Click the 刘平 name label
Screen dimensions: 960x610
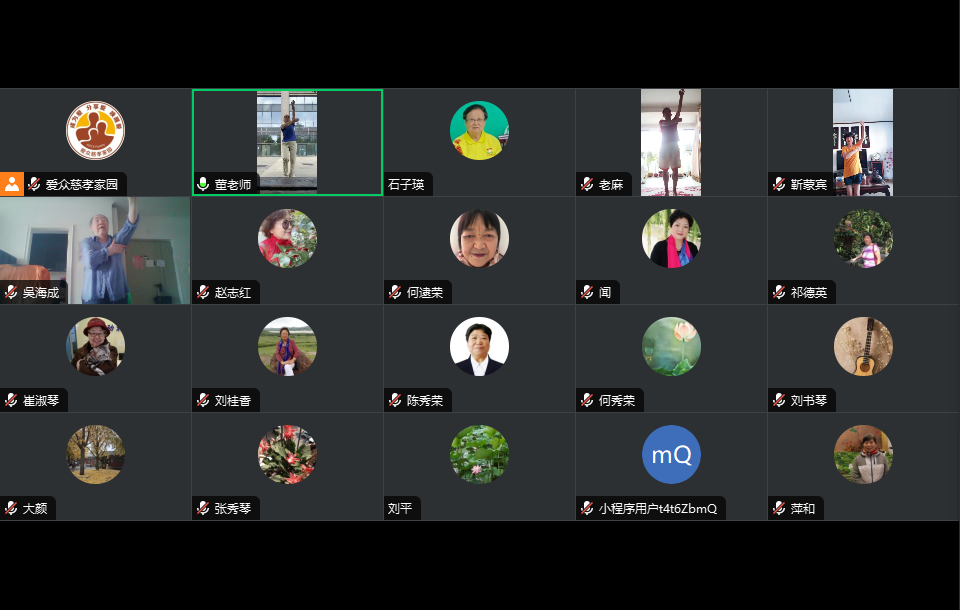click(x=400, y=508)
